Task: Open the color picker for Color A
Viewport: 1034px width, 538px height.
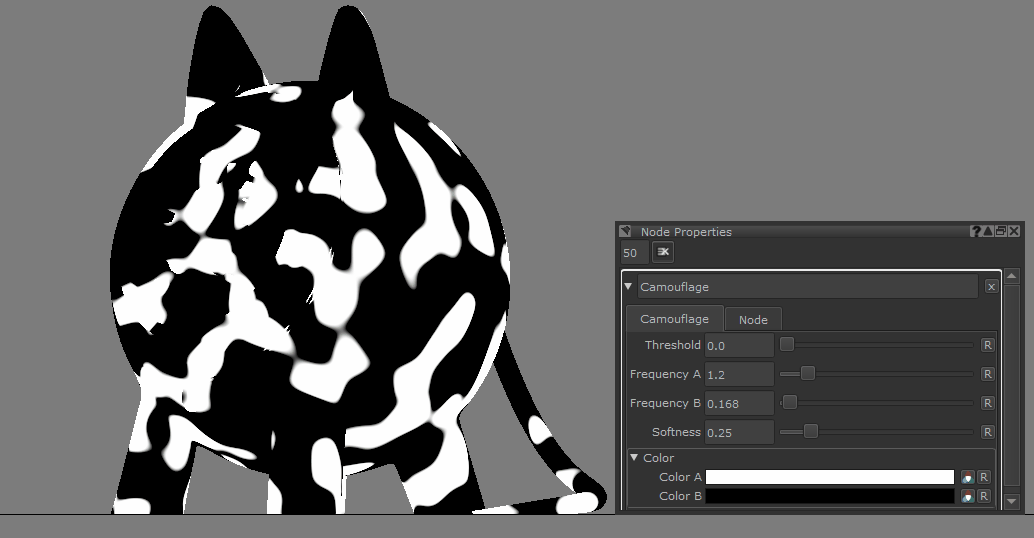Action: coord(967,477)
